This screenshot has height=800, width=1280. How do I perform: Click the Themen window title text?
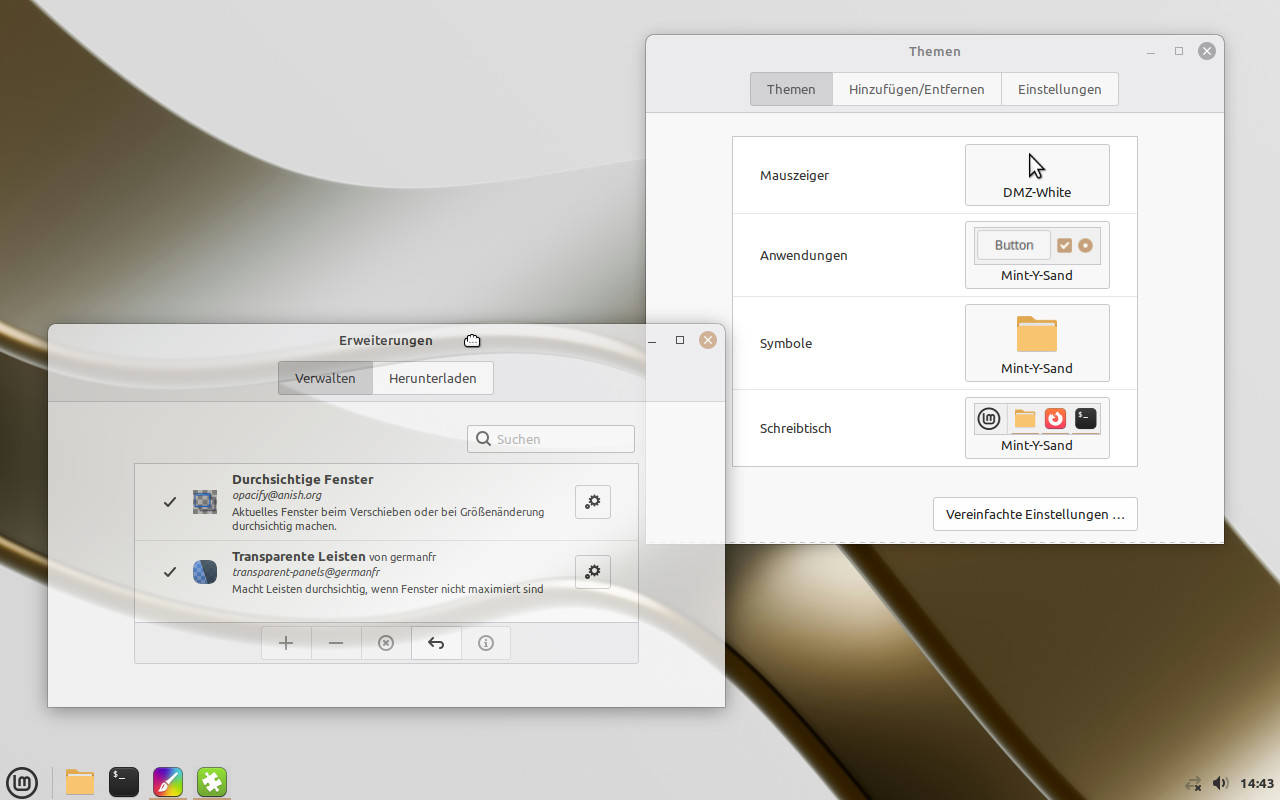coord(935,52)
